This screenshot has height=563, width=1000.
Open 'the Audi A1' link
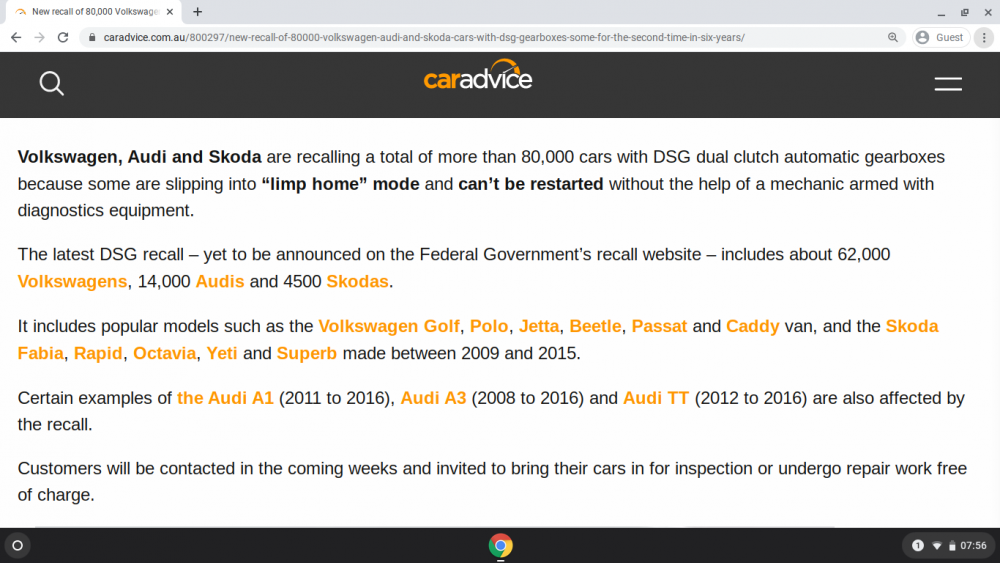[x=225, y=398]
